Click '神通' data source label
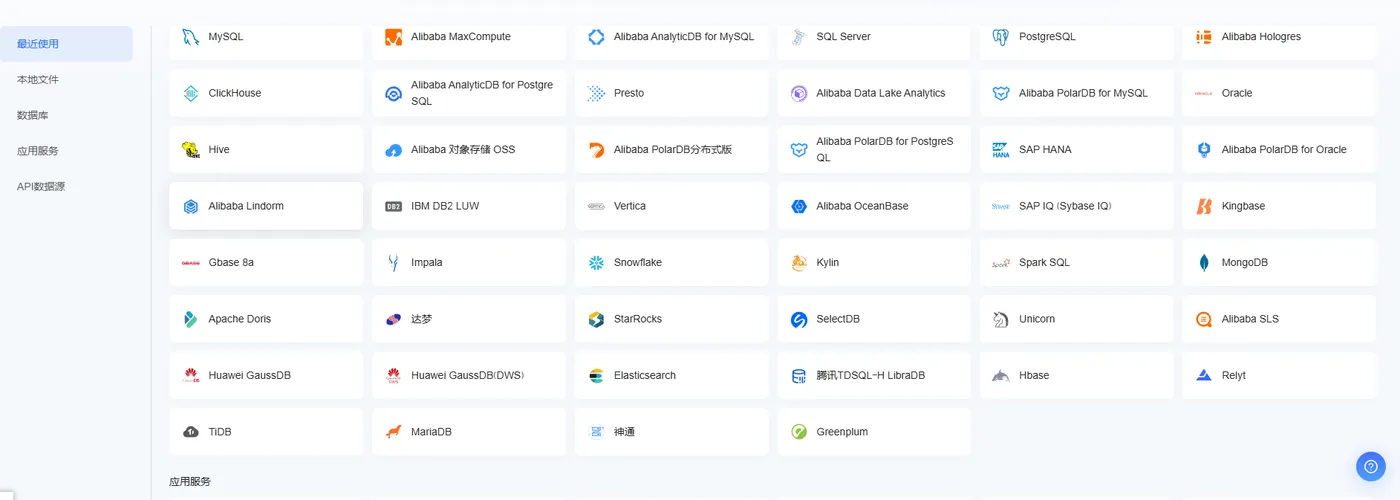The image size is (1400, 500). pos(624,432)
